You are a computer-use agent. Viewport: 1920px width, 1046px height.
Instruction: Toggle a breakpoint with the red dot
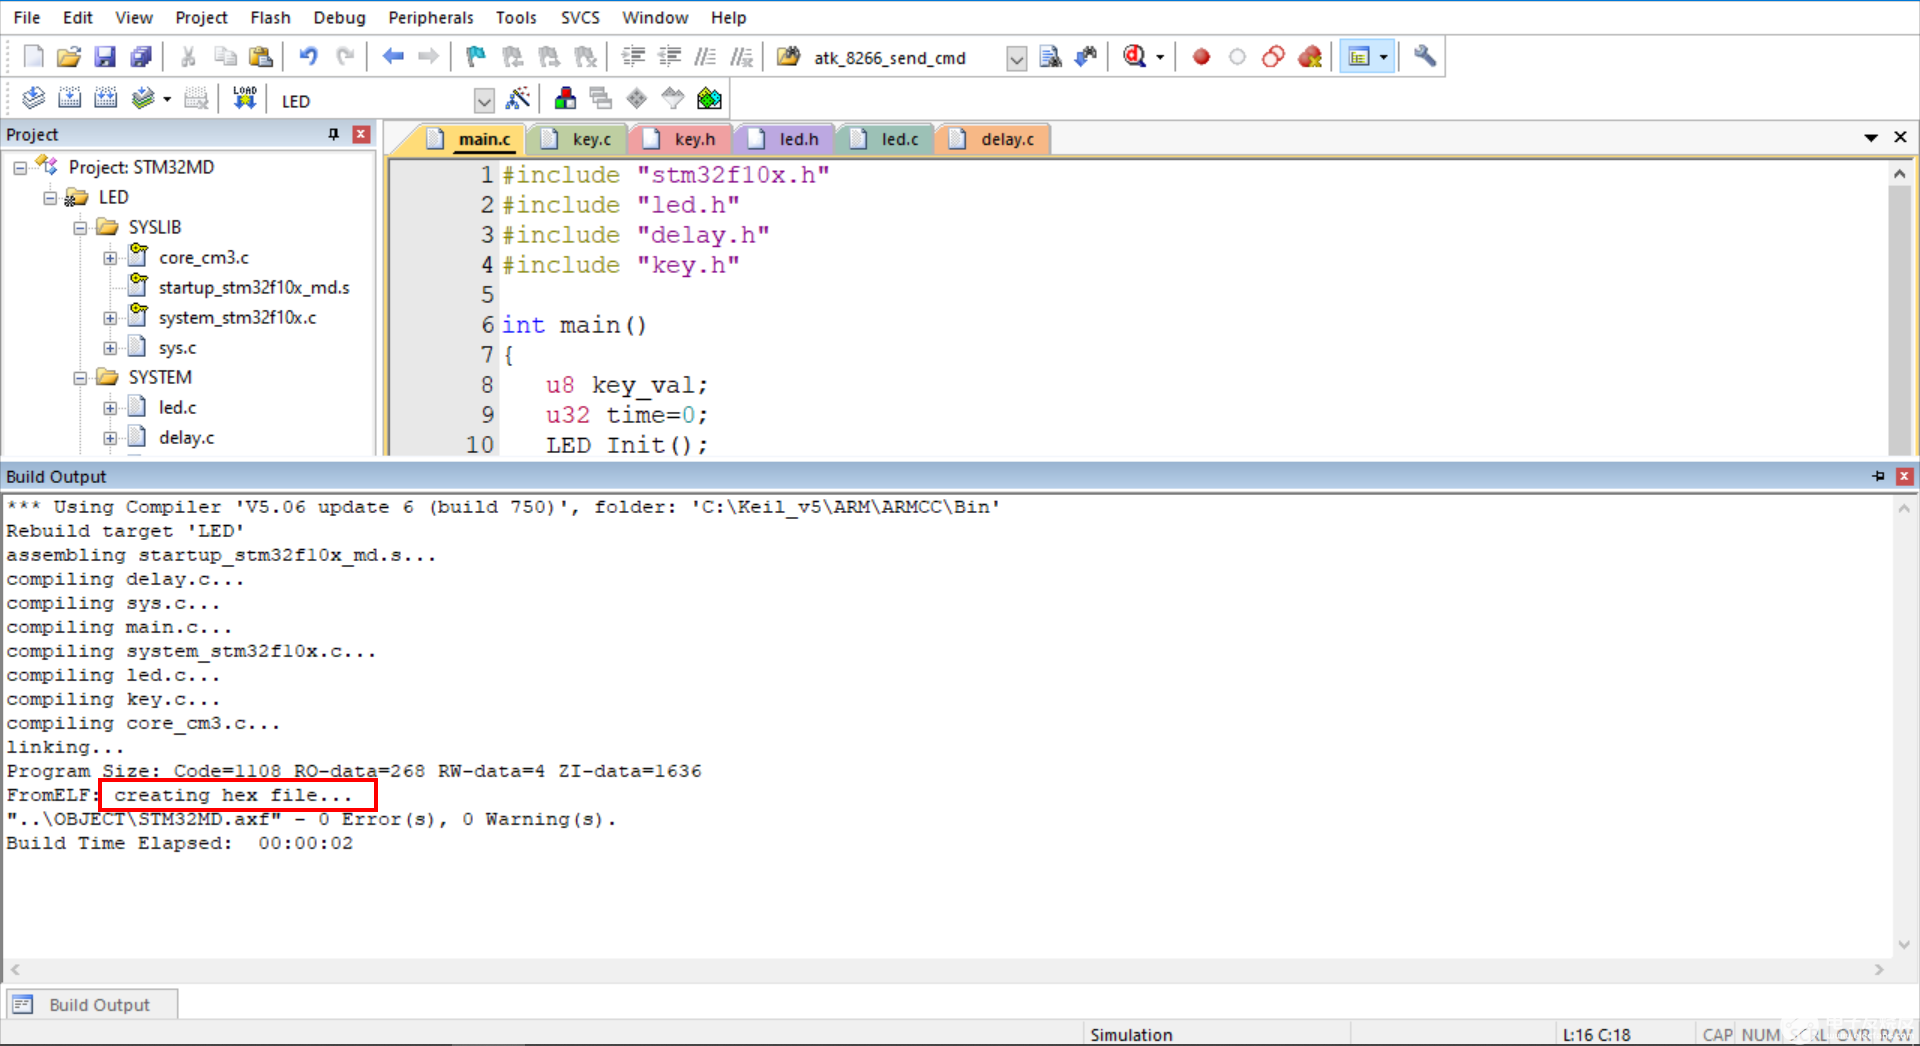[1201, 57]
